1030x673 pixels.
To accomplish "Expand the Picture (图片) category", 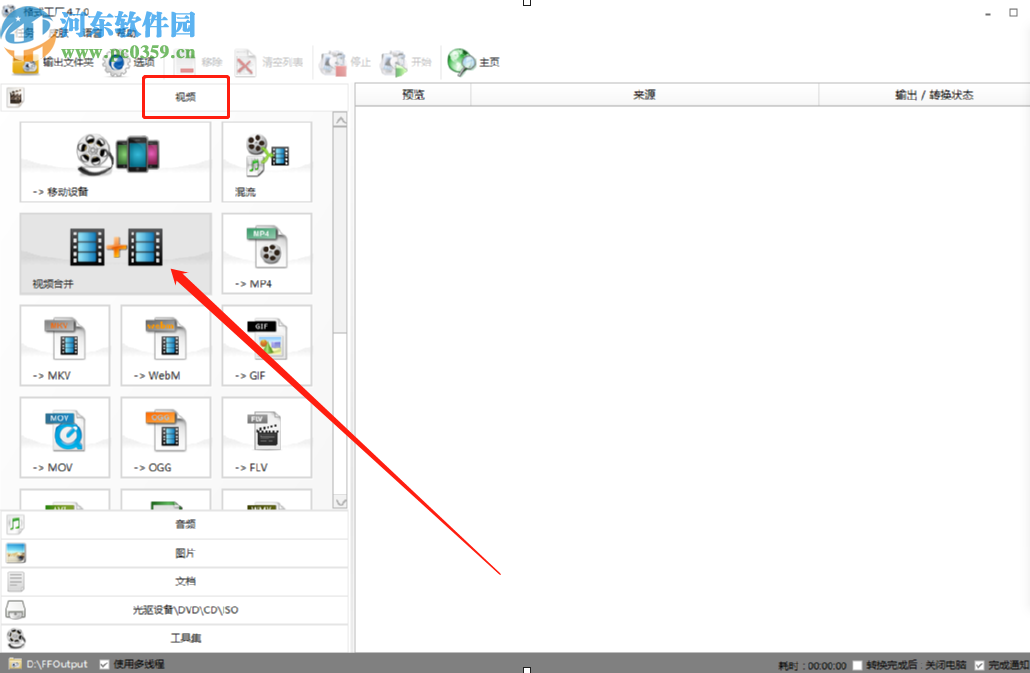I will pos(175,553).
